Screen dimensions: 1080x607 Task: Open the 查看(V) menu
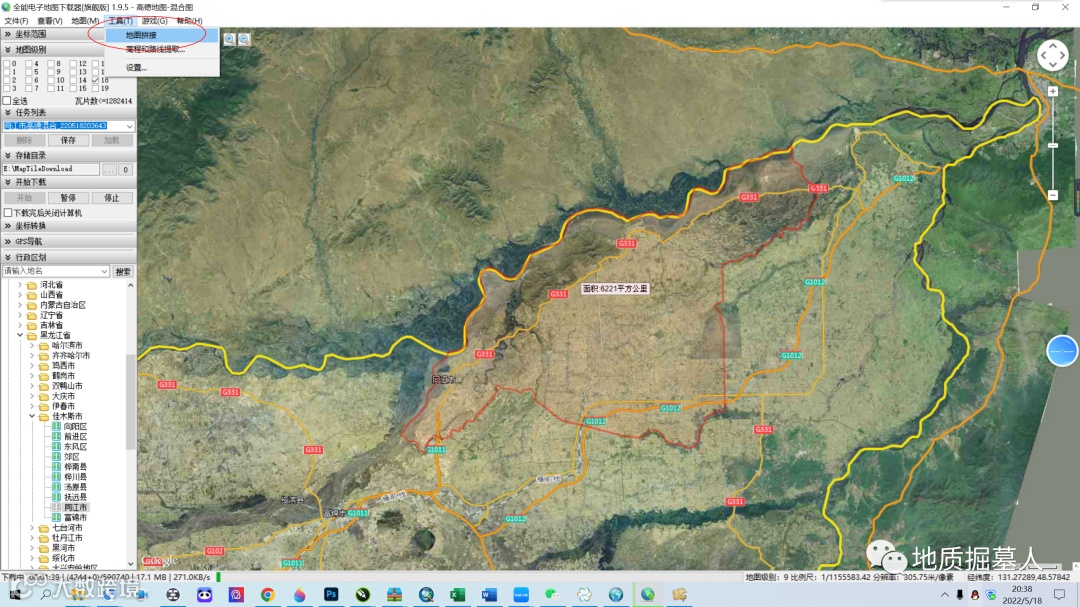point(50,21)
